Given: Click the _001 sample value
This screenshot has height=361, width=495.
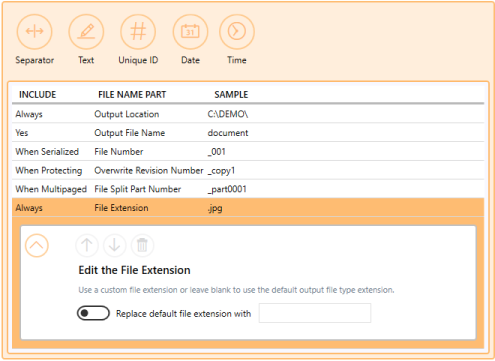Looking at the screenshot, I should click(216, 152).
